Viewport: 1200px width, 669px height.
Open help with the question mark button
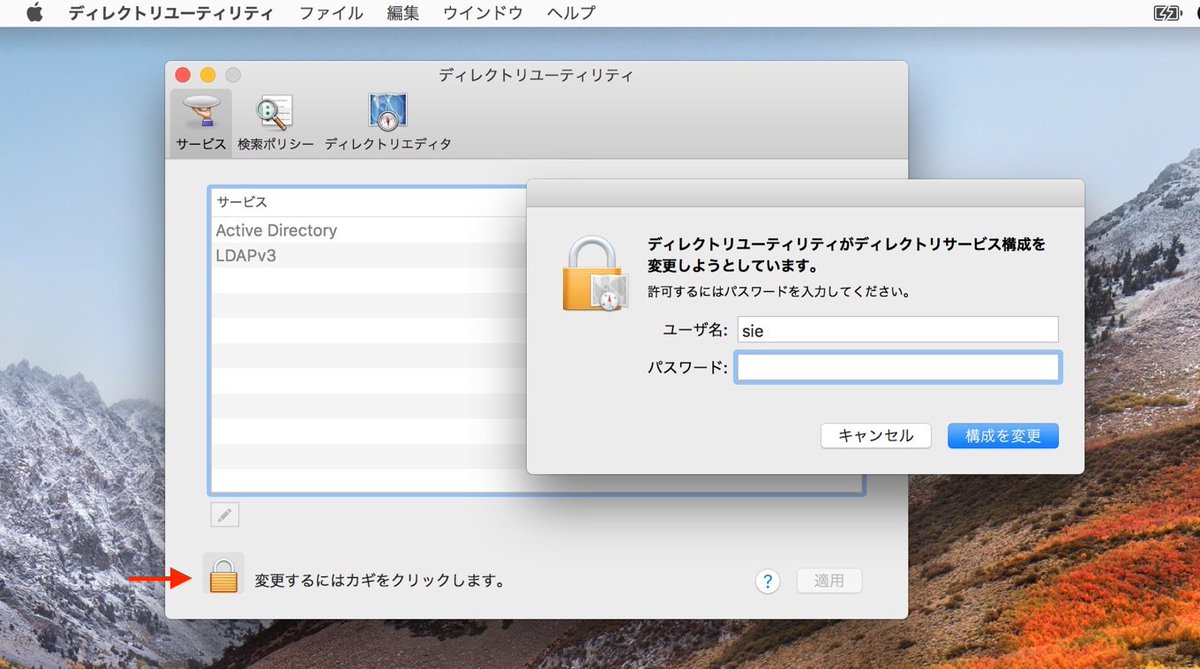(x=767, y=581)
